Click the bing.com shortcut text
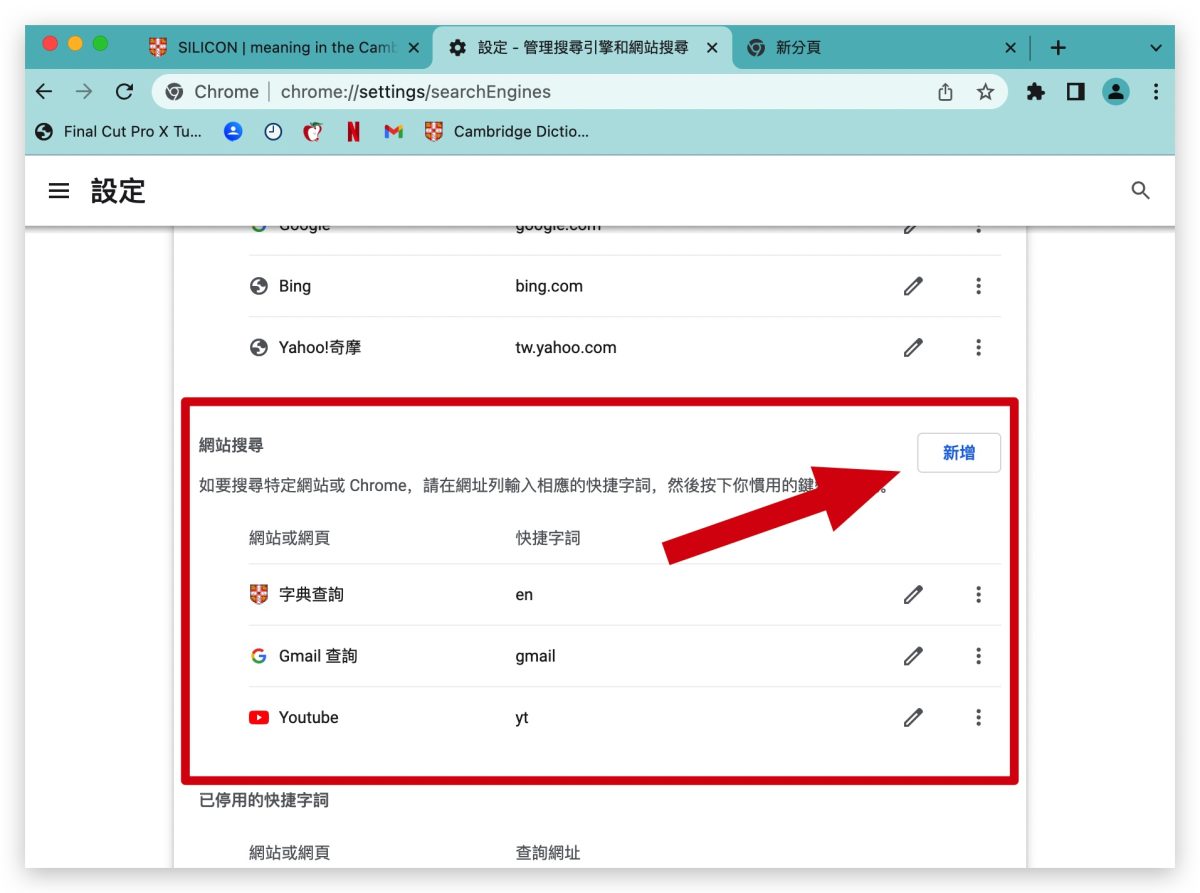Viewport: 1200px width, 893px height. (x=549, y=286)
